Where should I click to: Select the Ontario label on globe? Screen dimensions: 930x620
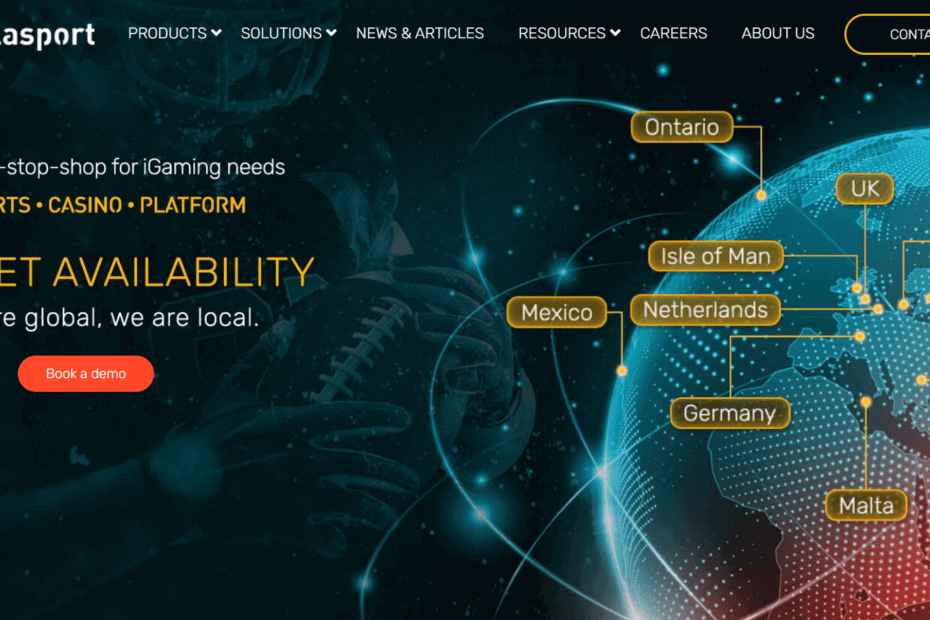[681, 127]
